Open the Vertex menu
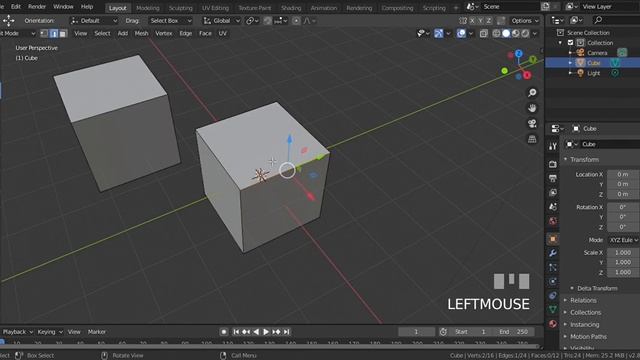 coord(163,33)
